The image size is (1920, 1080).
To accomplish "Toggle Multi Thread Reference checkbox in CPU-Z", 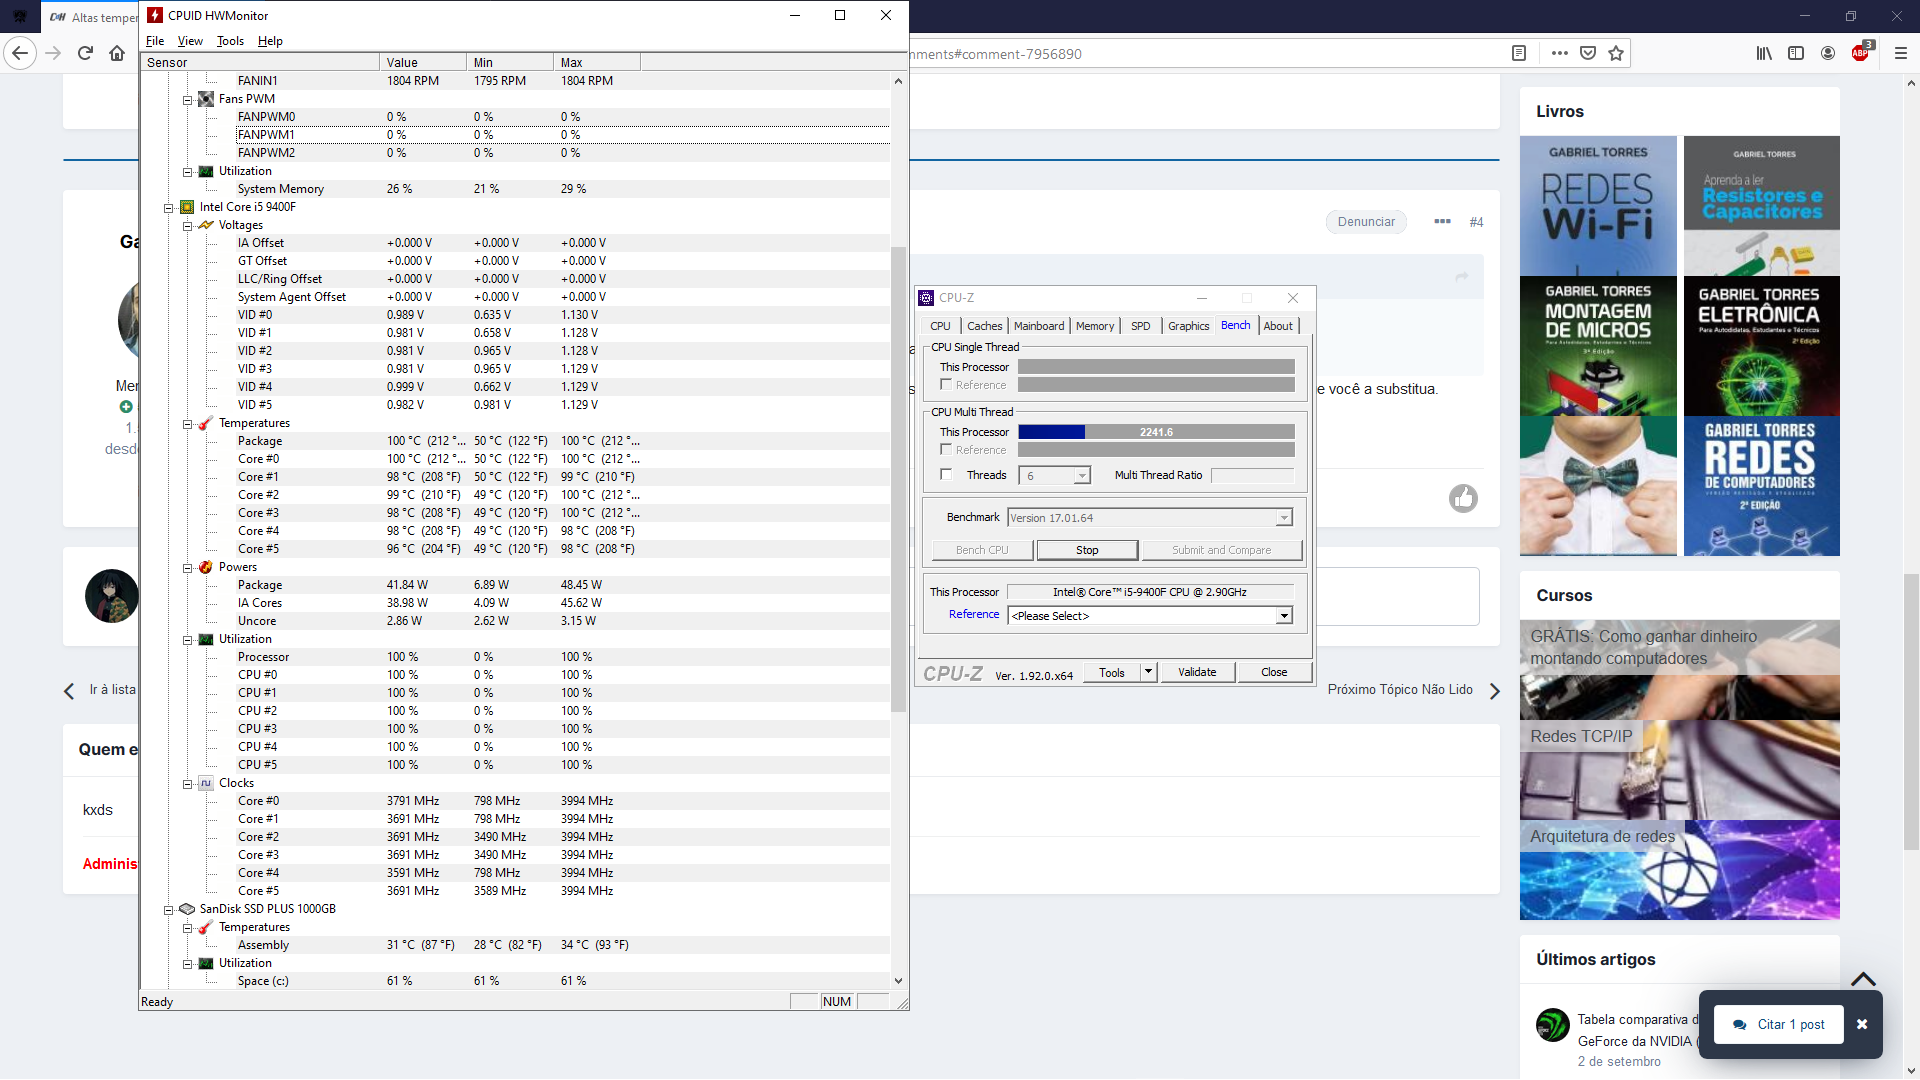I will coord(946,450).
